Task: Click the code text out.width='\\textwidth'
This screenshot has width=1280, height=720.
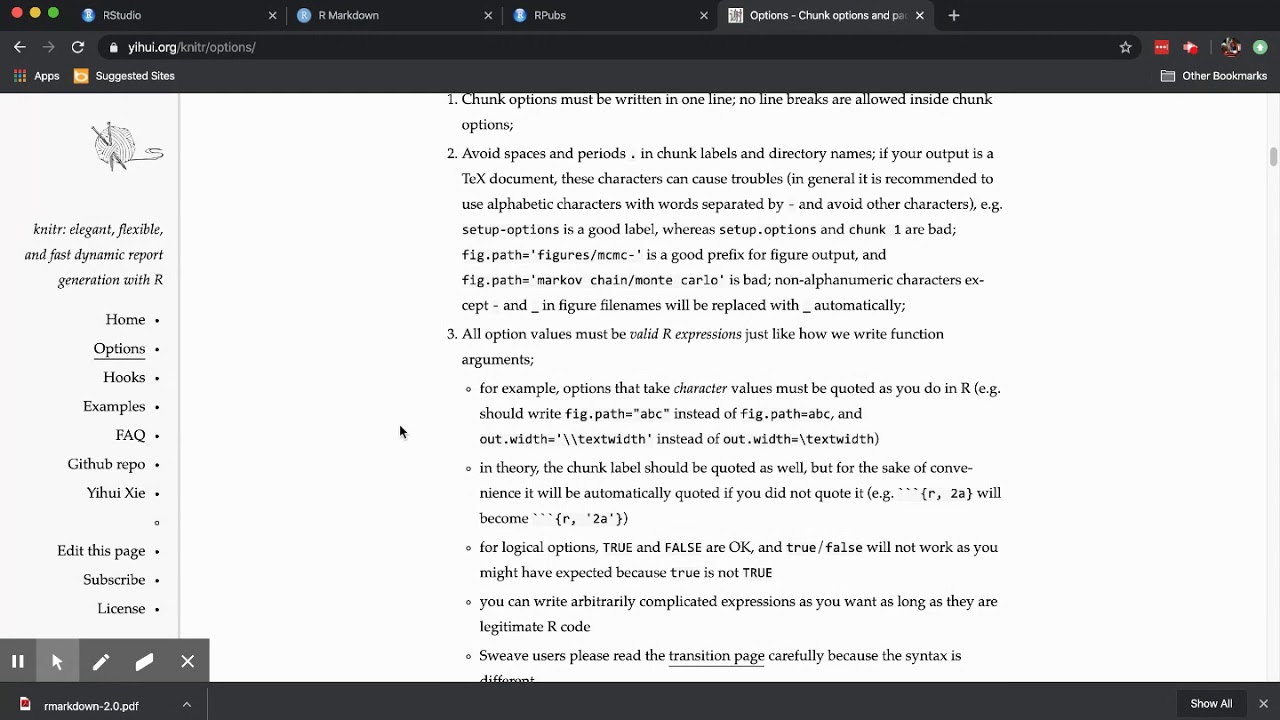Action: click(566, 439)
